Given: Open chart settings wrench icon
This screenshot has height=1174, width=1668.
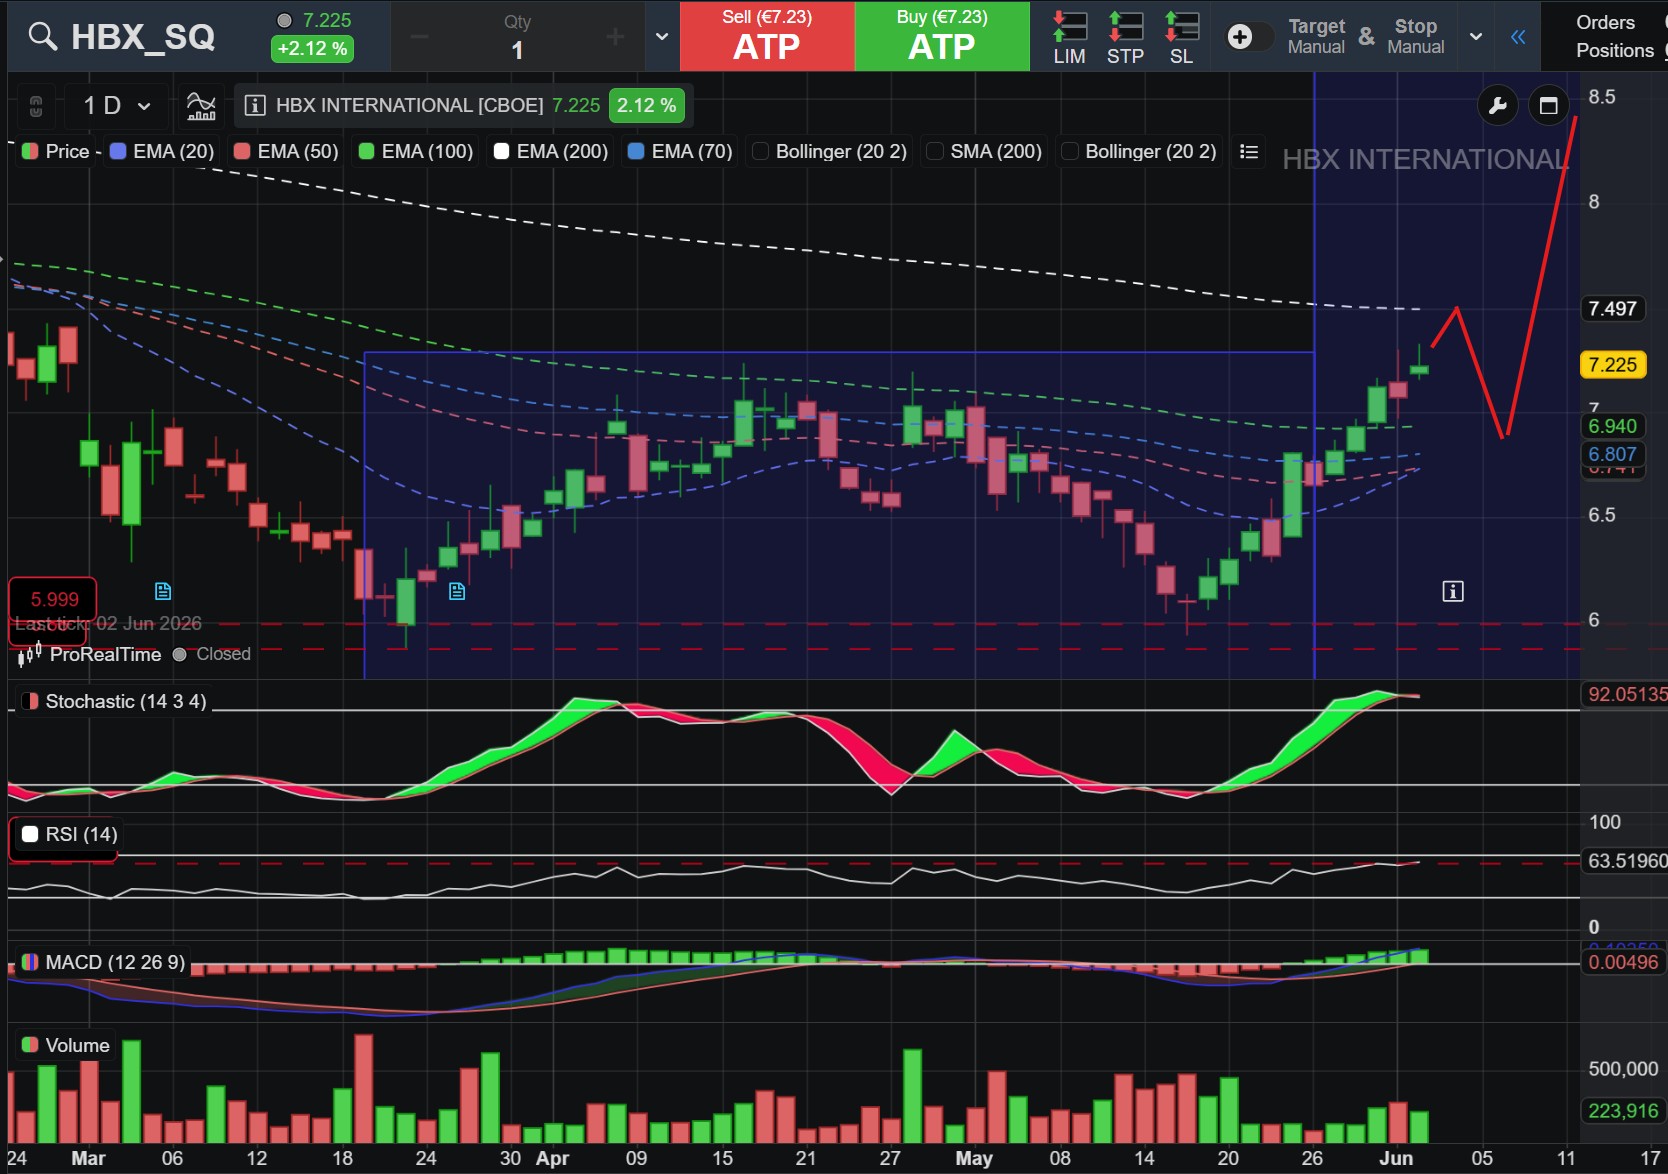Looking at the screenshot, I should [x=1498, y=105].
